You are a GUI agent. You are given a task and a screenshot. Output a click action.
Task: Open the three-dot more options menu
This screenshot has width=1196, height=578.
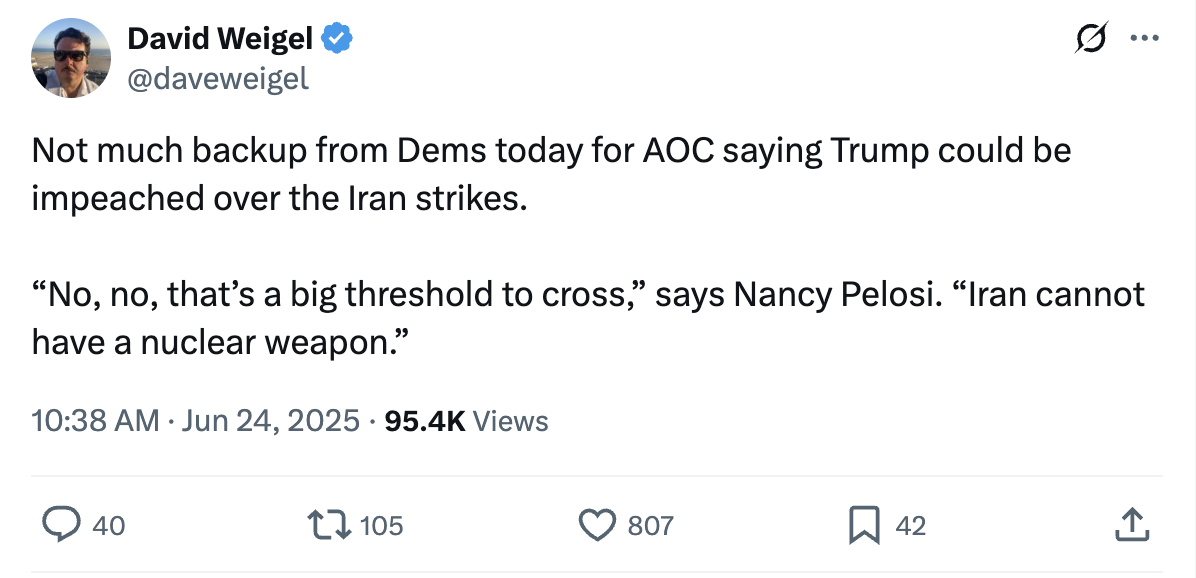[x=1143, y=40]
